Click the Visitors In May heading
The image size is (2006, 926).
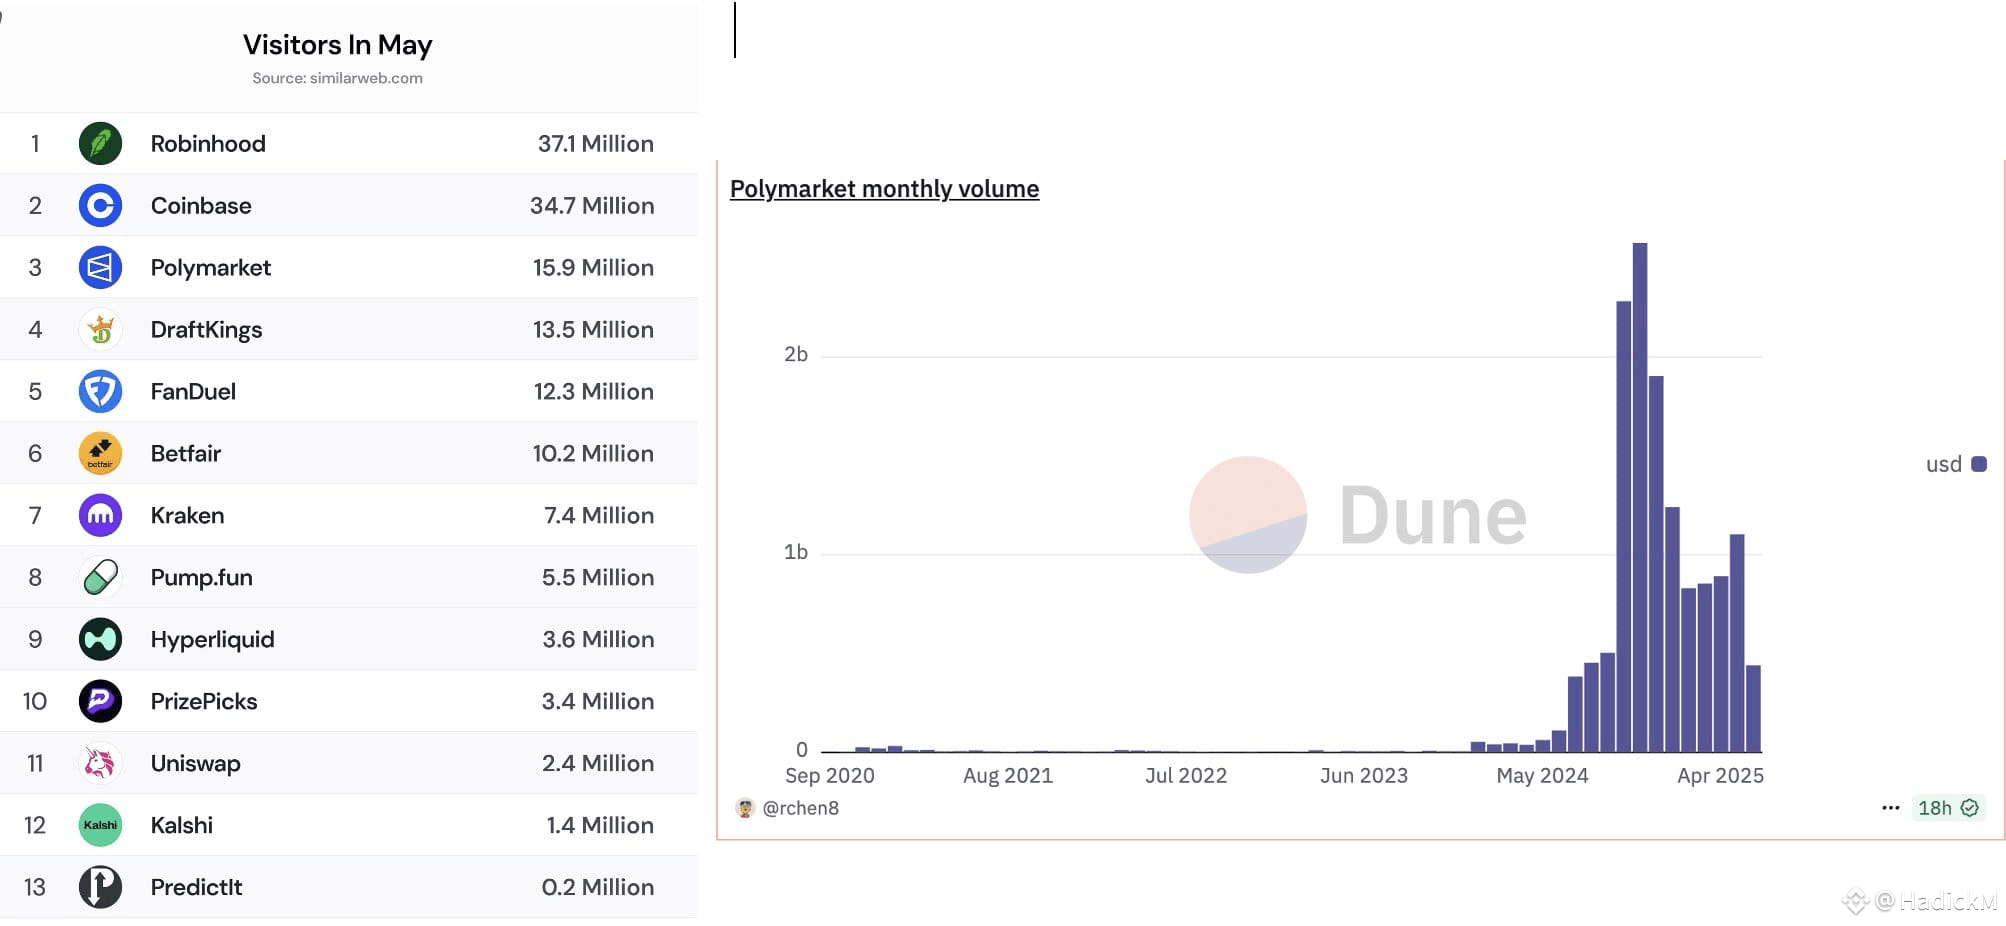point(337,45)
